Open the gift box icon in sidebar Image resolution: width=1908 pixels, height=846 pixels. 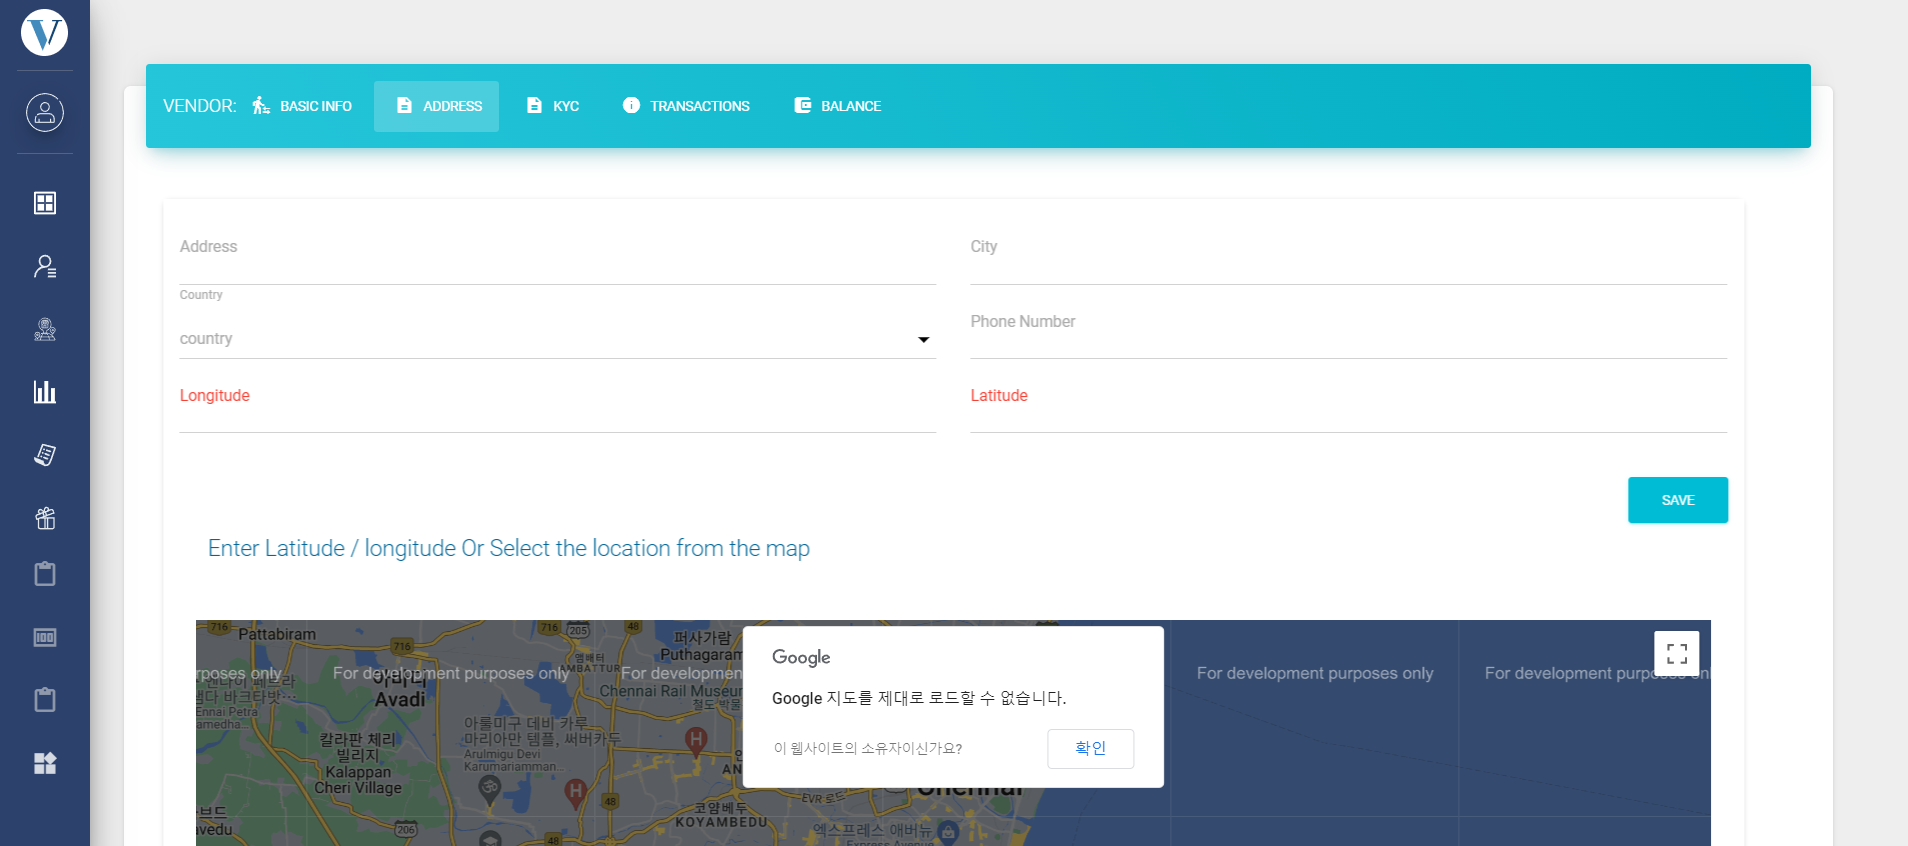(44, 518)
